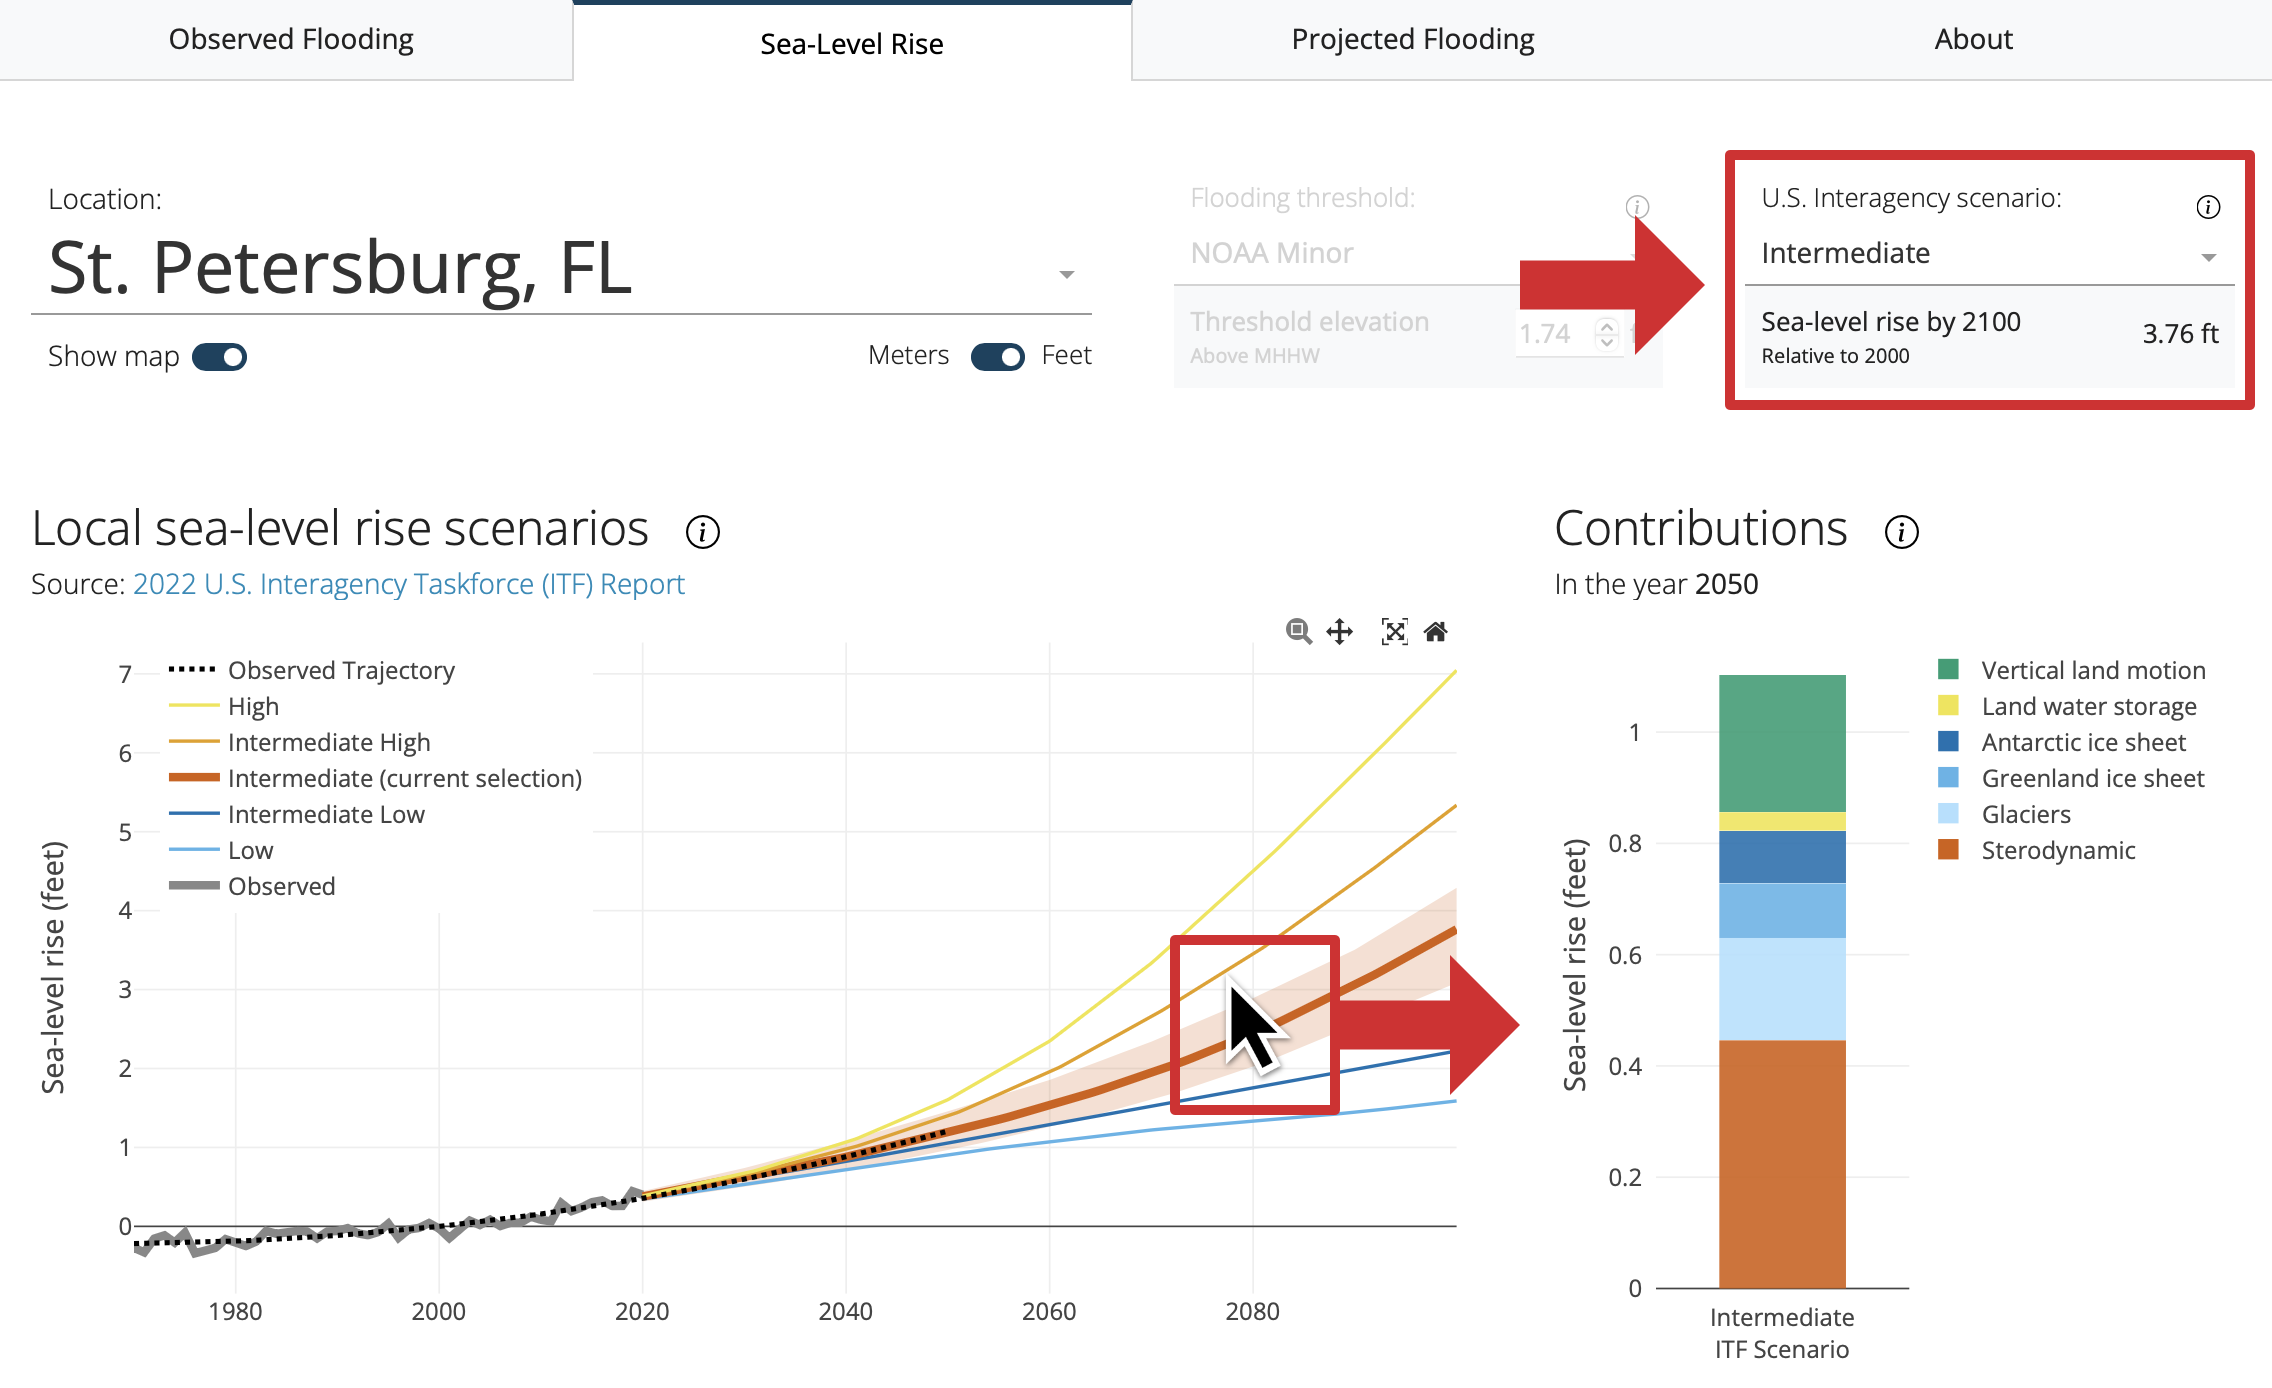
Task: Switch to the Projected Flooding tab
Action: tap(1413, 39)
